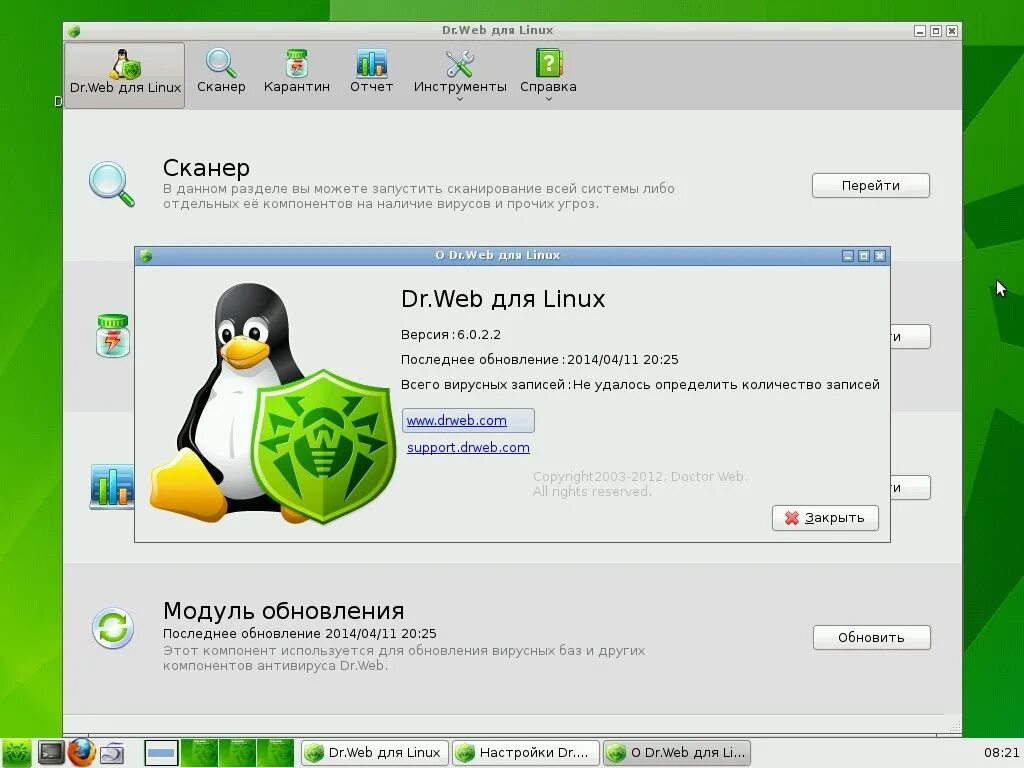Launch the terminal from the taskbar
The width and height of the screenshot is (1024, 768).
50,752
